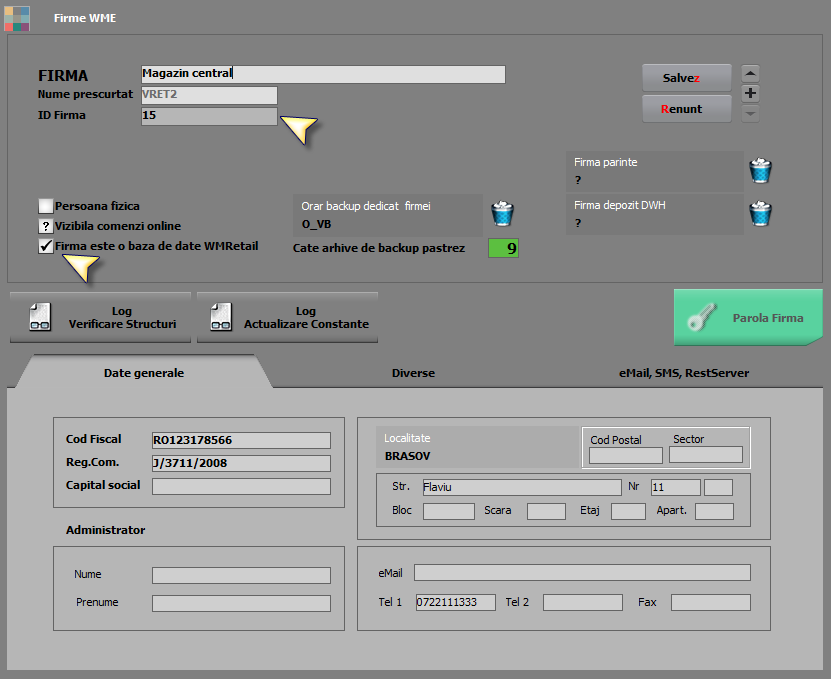Viewport: 831px width, 679px height.
Task: Go to next record with down arrow
Action: [x=750, y=113]
